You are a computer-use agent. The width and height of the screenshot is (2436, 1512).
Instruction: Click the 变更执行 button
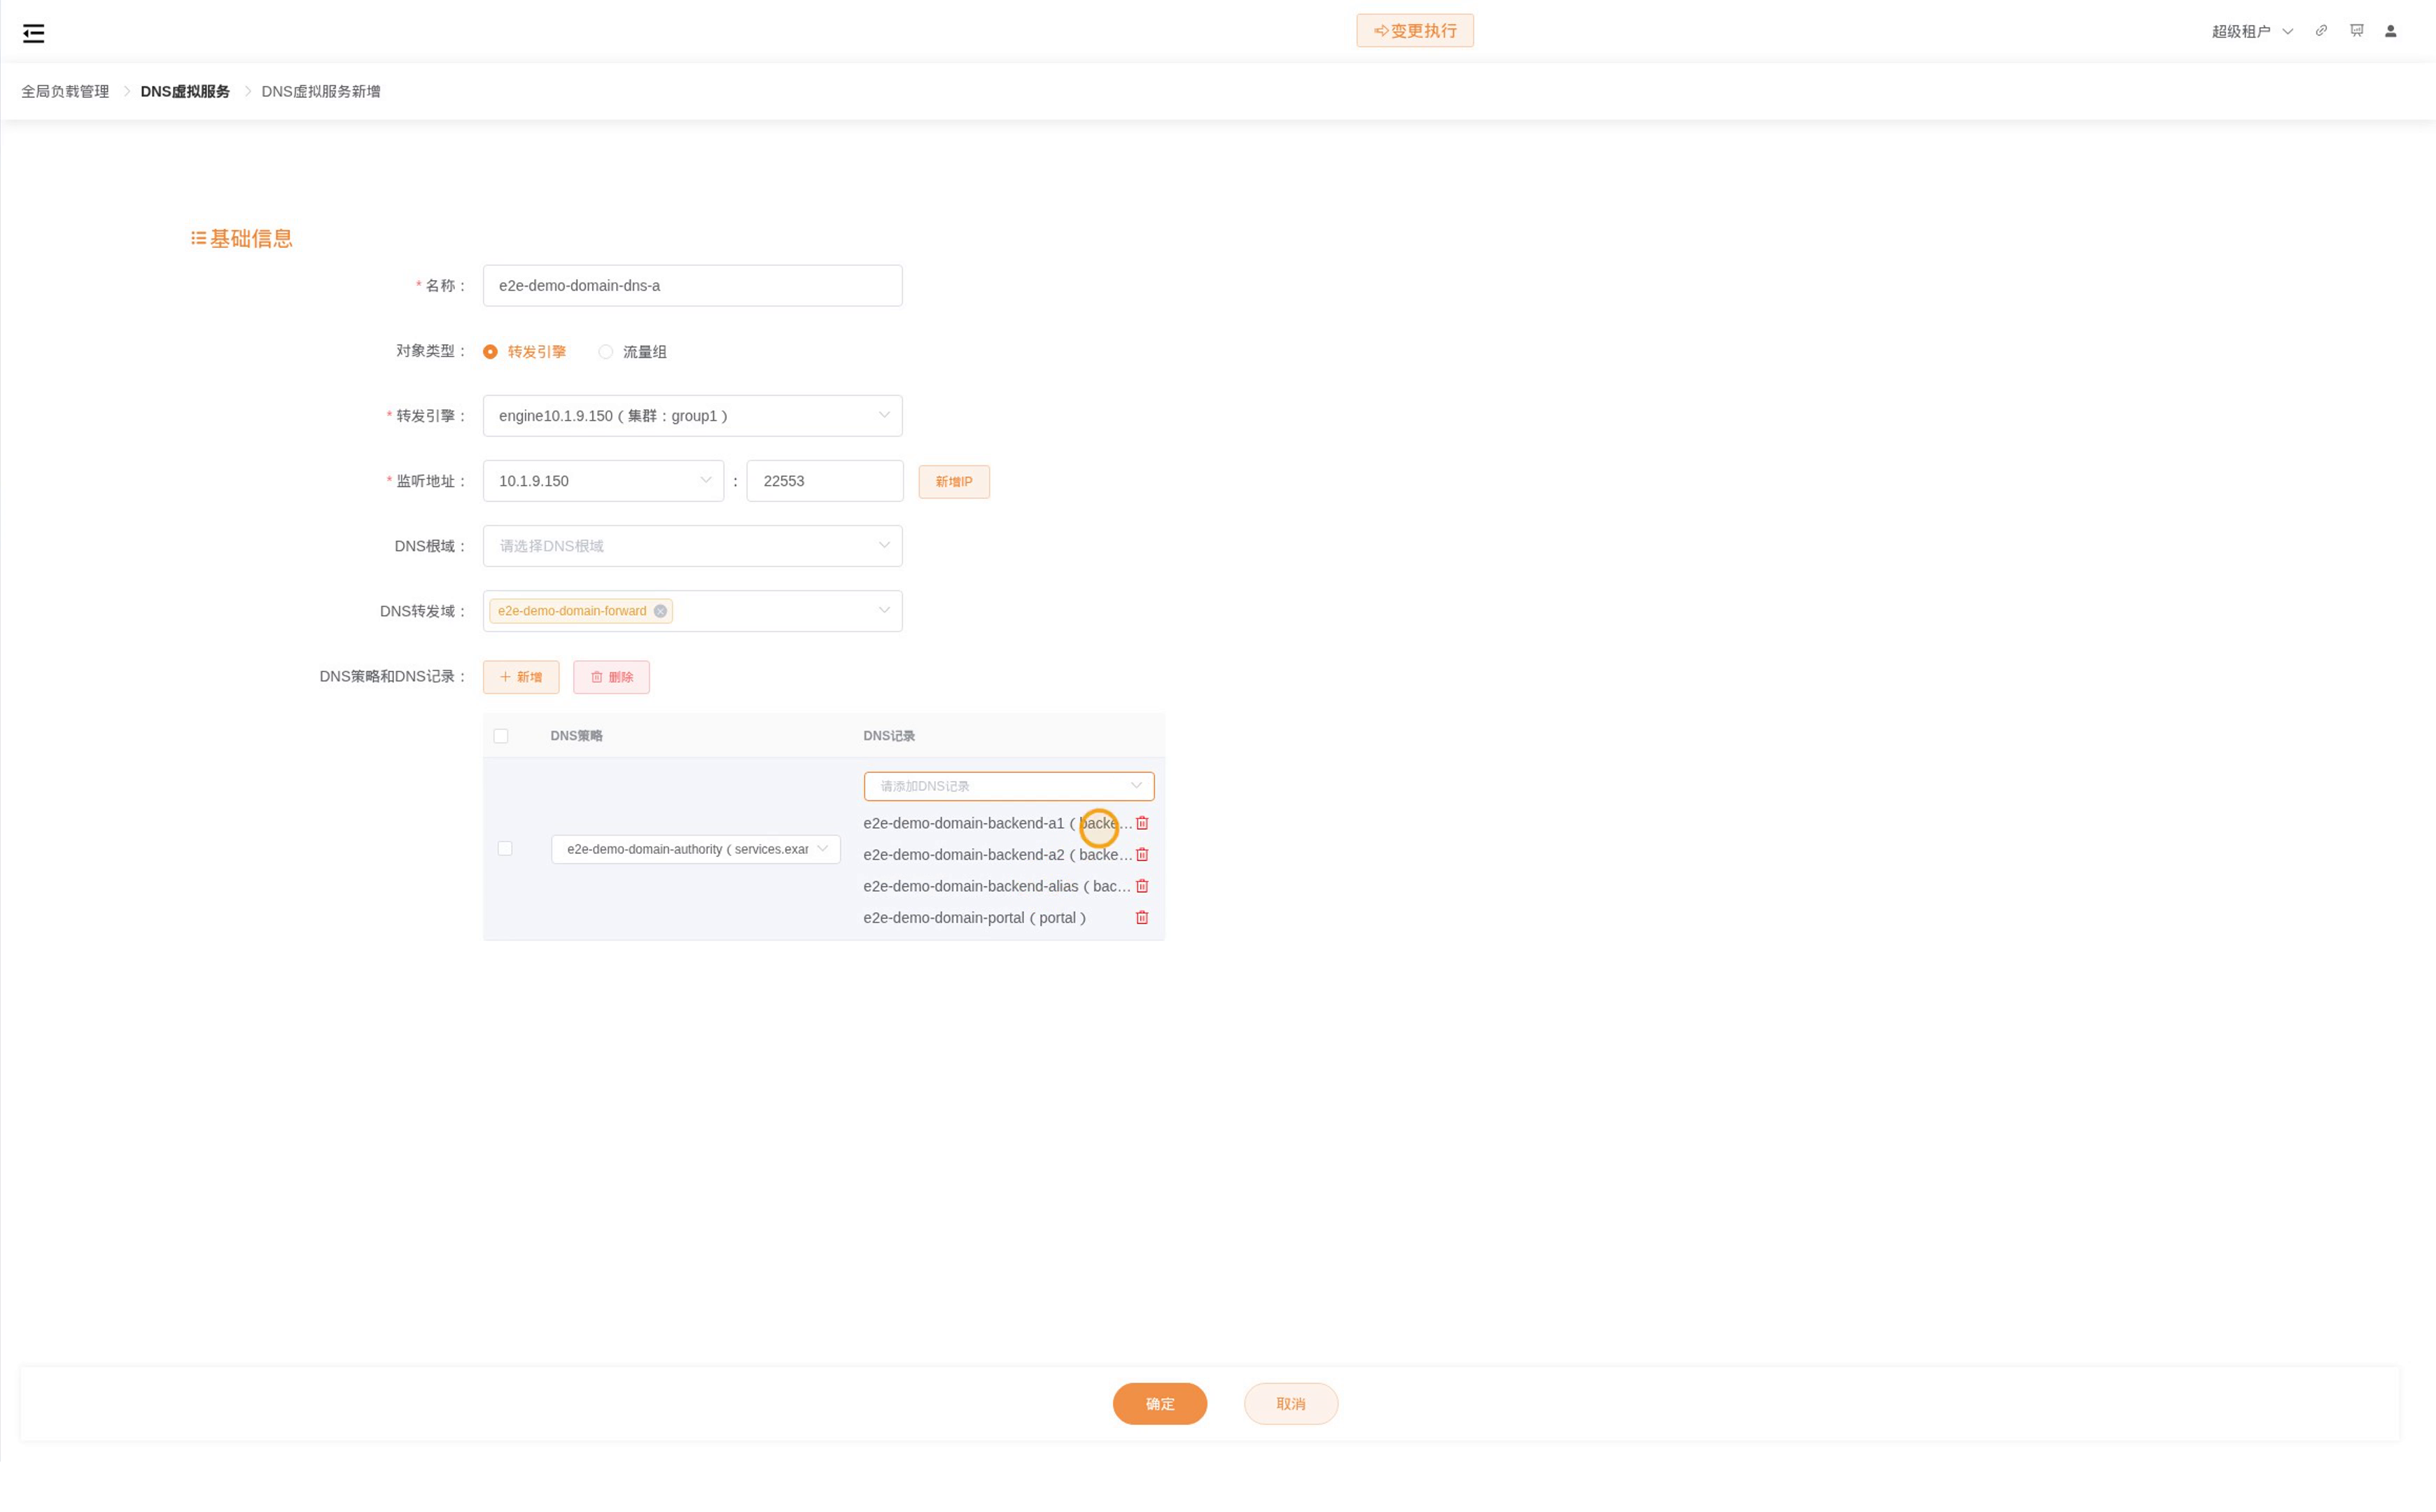(1415, 31)
